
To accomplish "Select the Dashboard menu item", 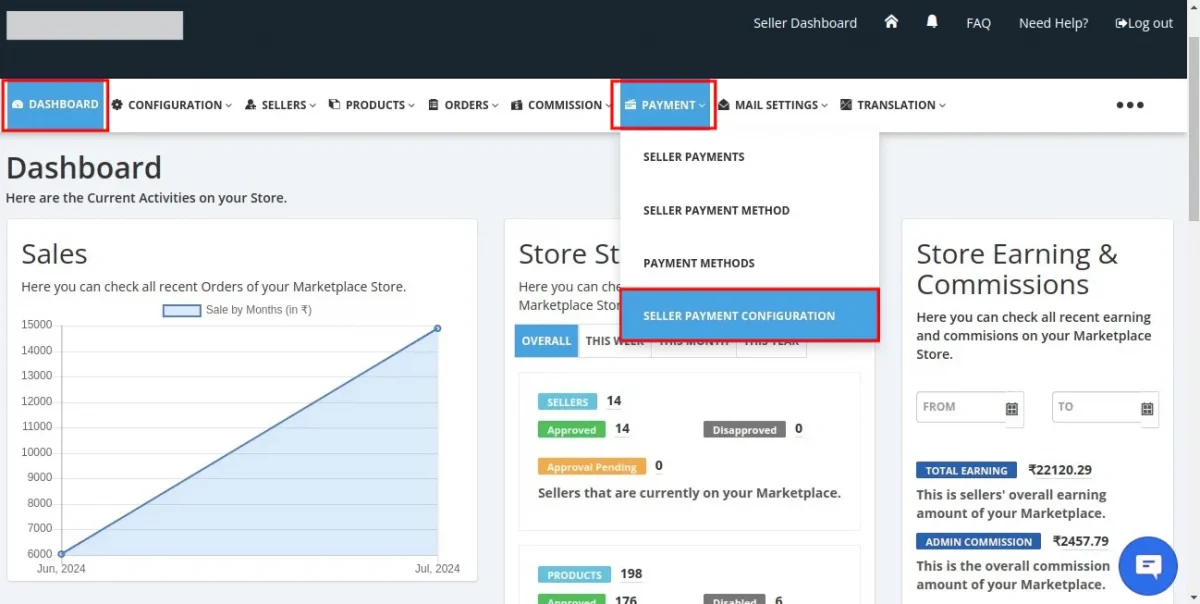I will pos(55,105).
